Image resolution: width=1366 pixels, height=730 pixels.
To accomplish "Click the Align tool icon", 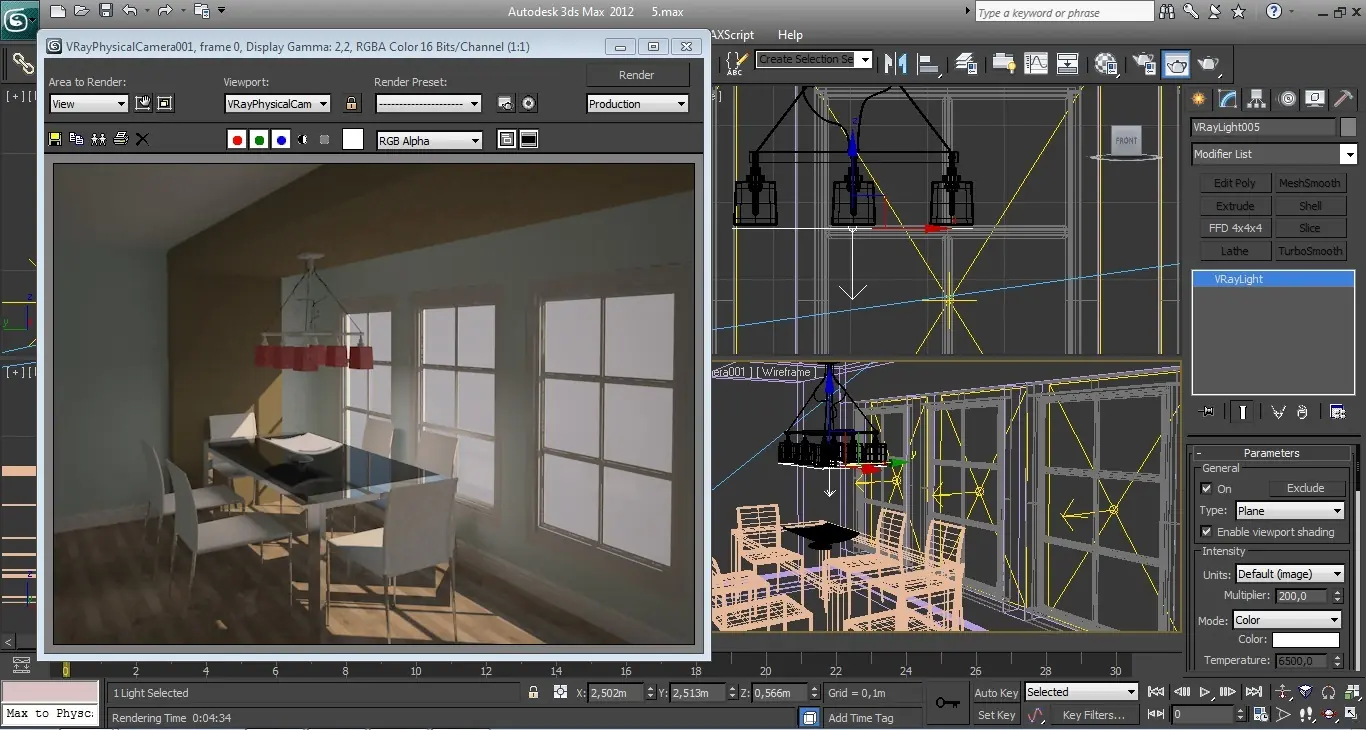I will click(x=929, y=63).
